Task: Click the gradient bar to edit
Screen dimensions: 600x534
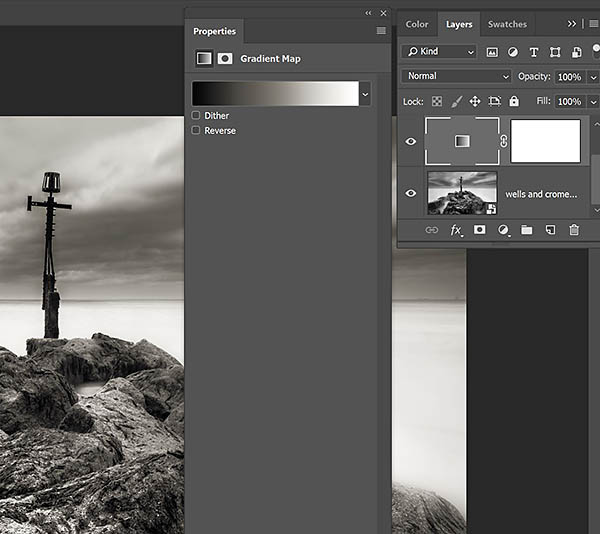Action: click(275, 94)
